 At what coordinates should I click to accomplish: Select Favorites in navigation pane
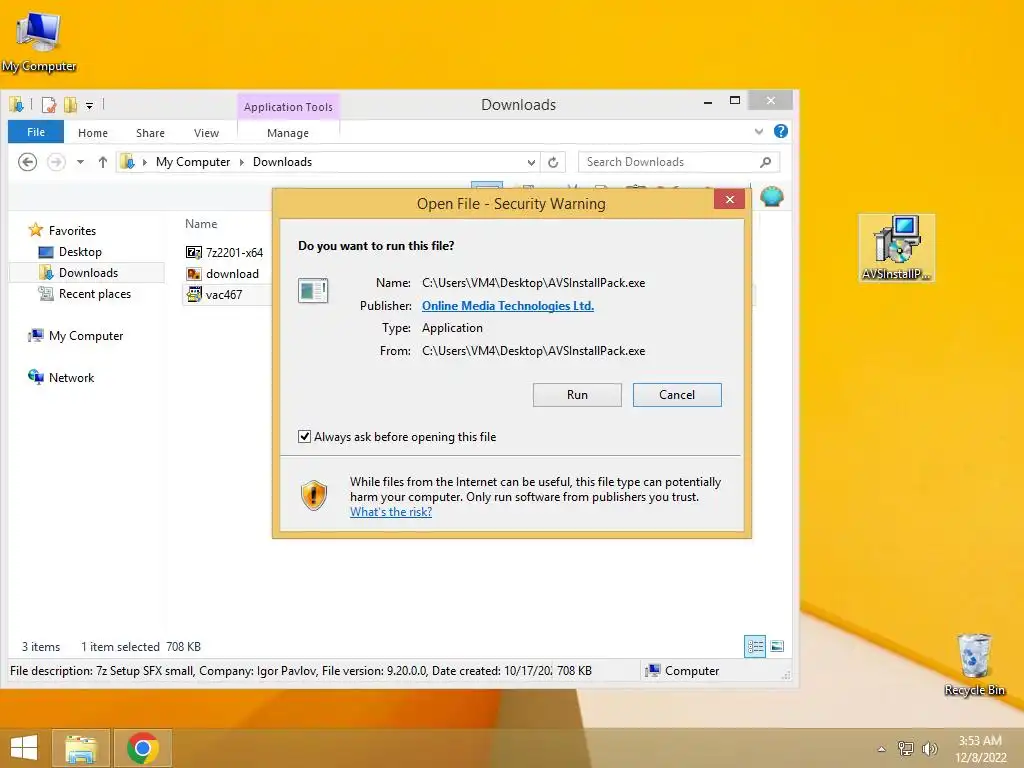point(72,231)
